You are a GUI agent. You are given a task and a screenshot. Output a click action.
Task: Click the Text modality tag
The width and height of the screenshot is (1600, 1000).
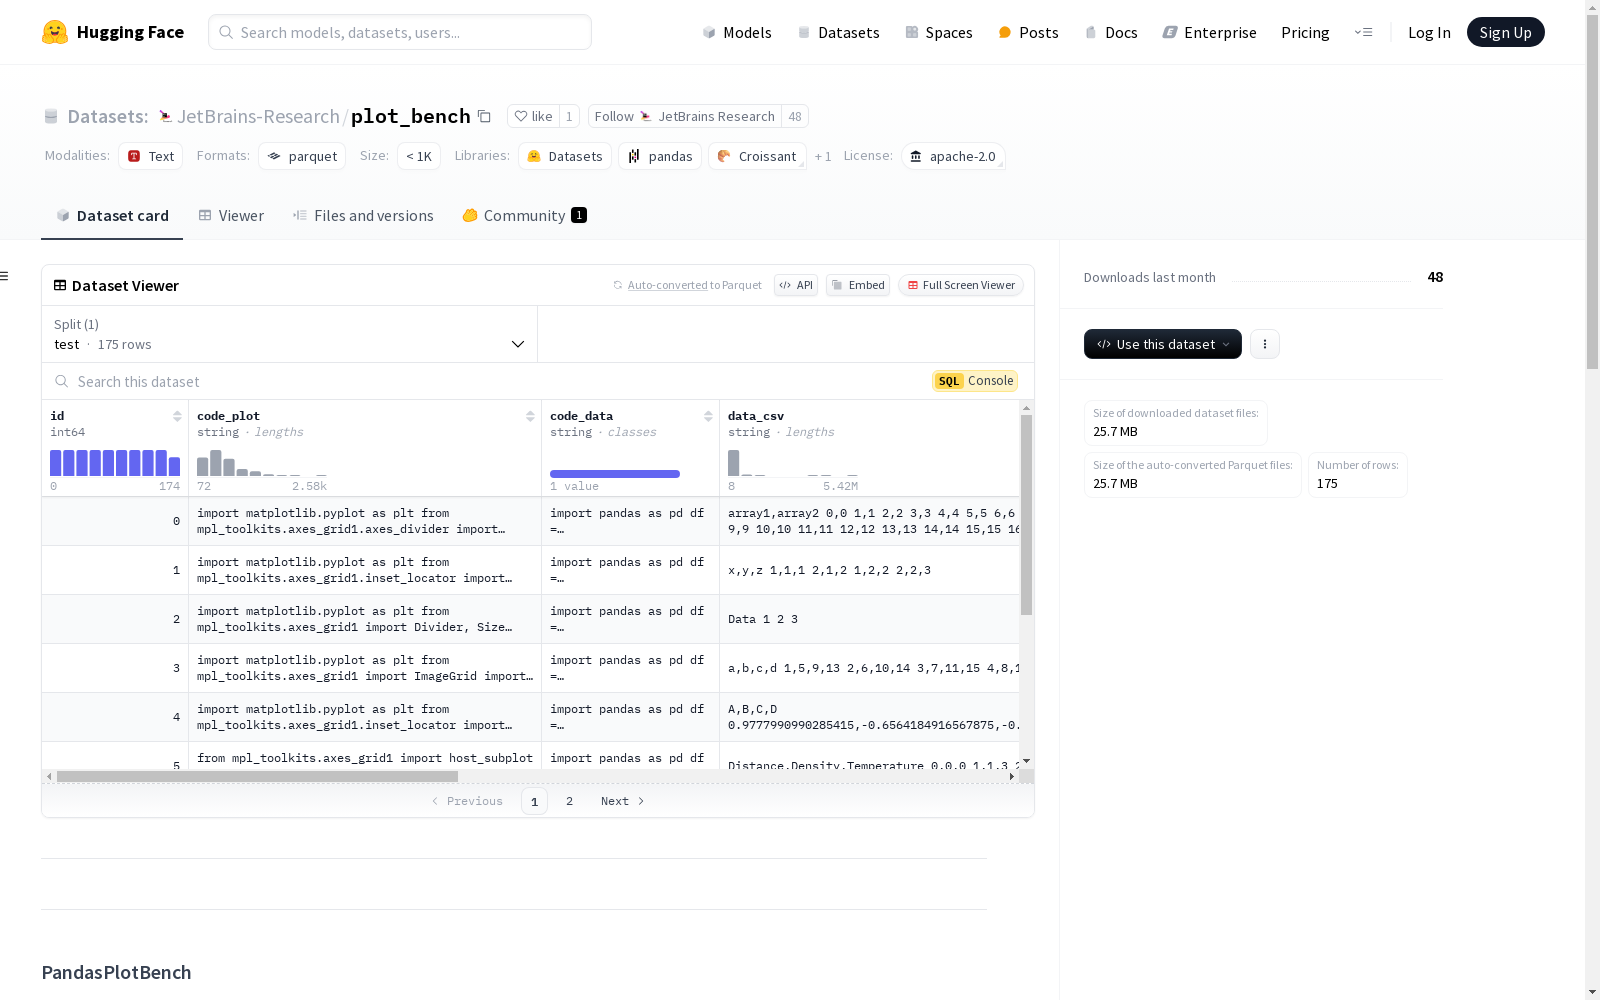pos(151,156)
